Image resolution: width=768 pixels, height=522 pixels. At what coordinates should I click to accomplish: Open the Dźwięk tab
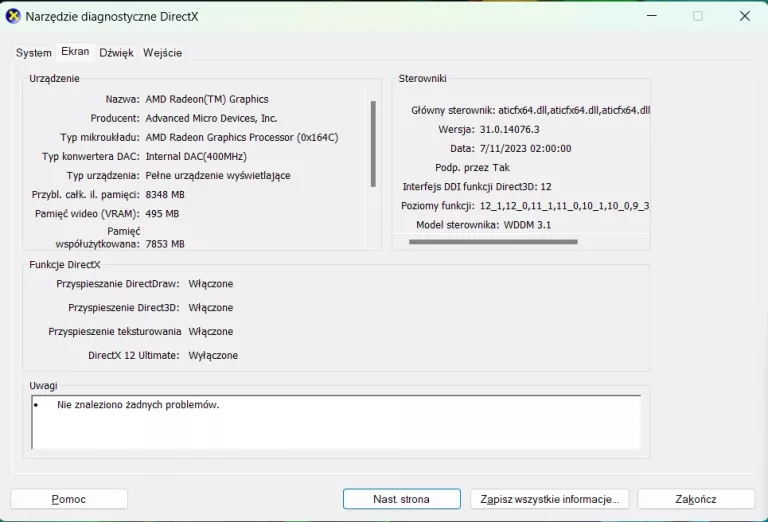coord(116,53)
